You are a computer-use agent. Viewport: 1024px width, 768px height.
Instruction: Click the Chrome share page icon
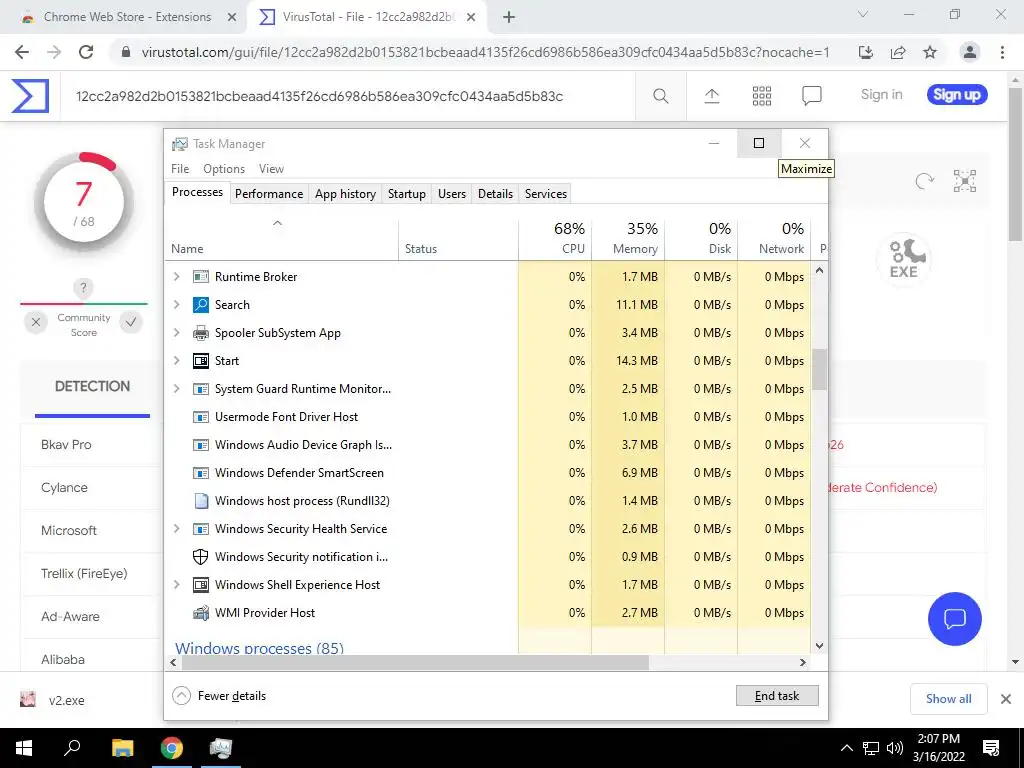click(898, 52)
